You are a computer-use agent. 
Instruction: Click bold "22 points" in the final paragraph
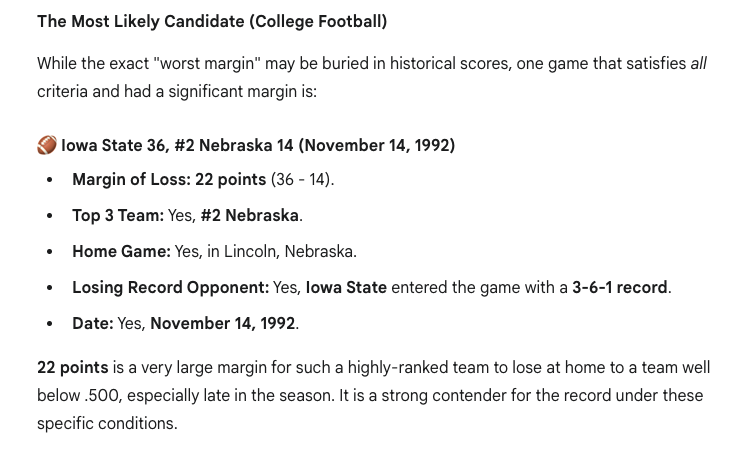73,368
